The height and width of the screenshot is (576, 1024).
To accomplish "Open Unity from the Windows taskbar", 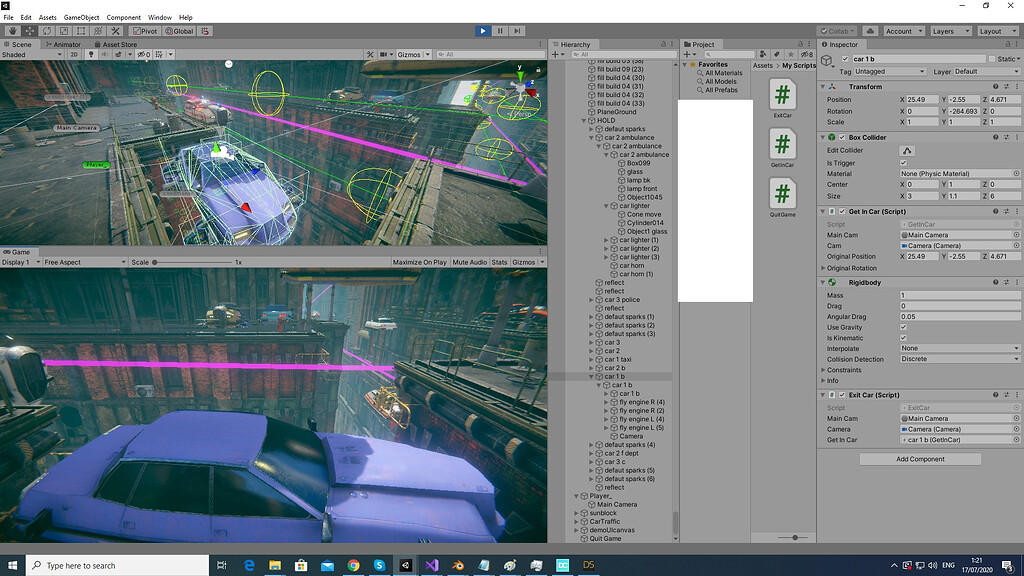I will [x=406, y=565].
